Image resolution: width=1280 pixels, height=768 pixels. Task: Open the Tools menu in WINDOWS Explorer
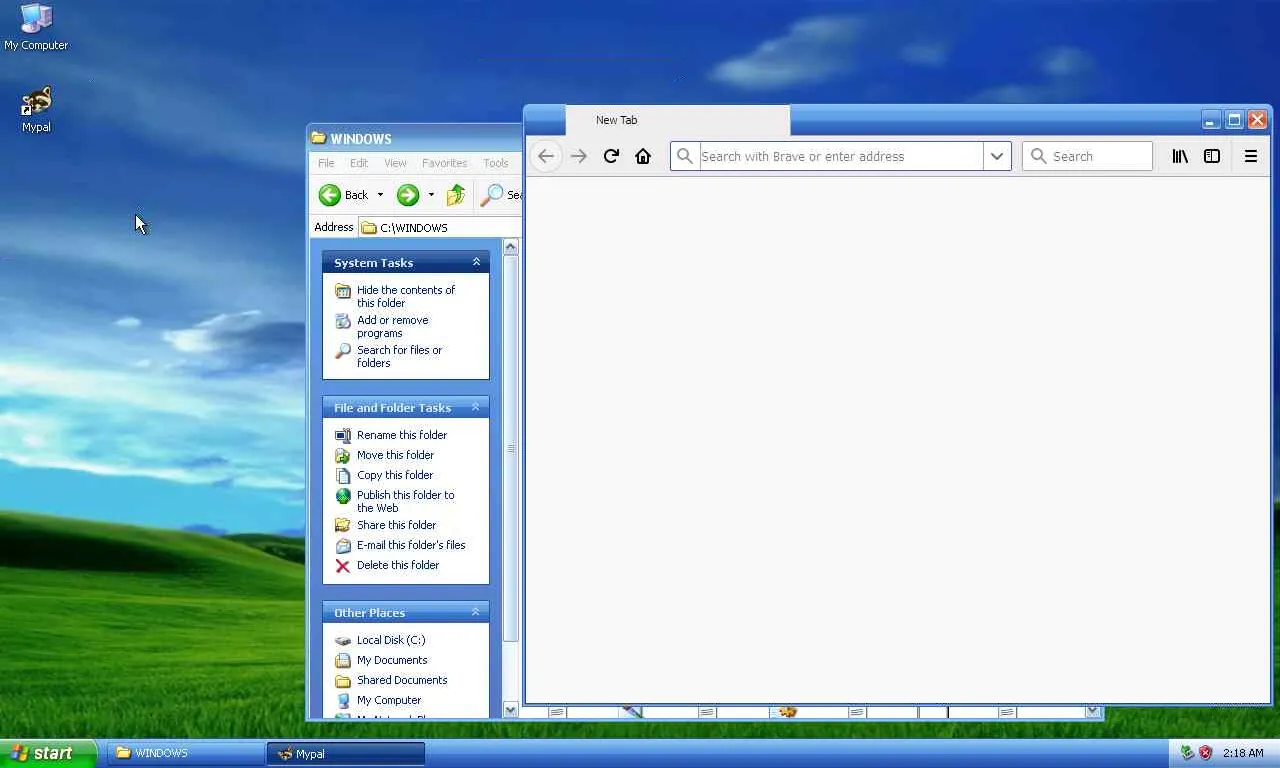click(496, 163)
